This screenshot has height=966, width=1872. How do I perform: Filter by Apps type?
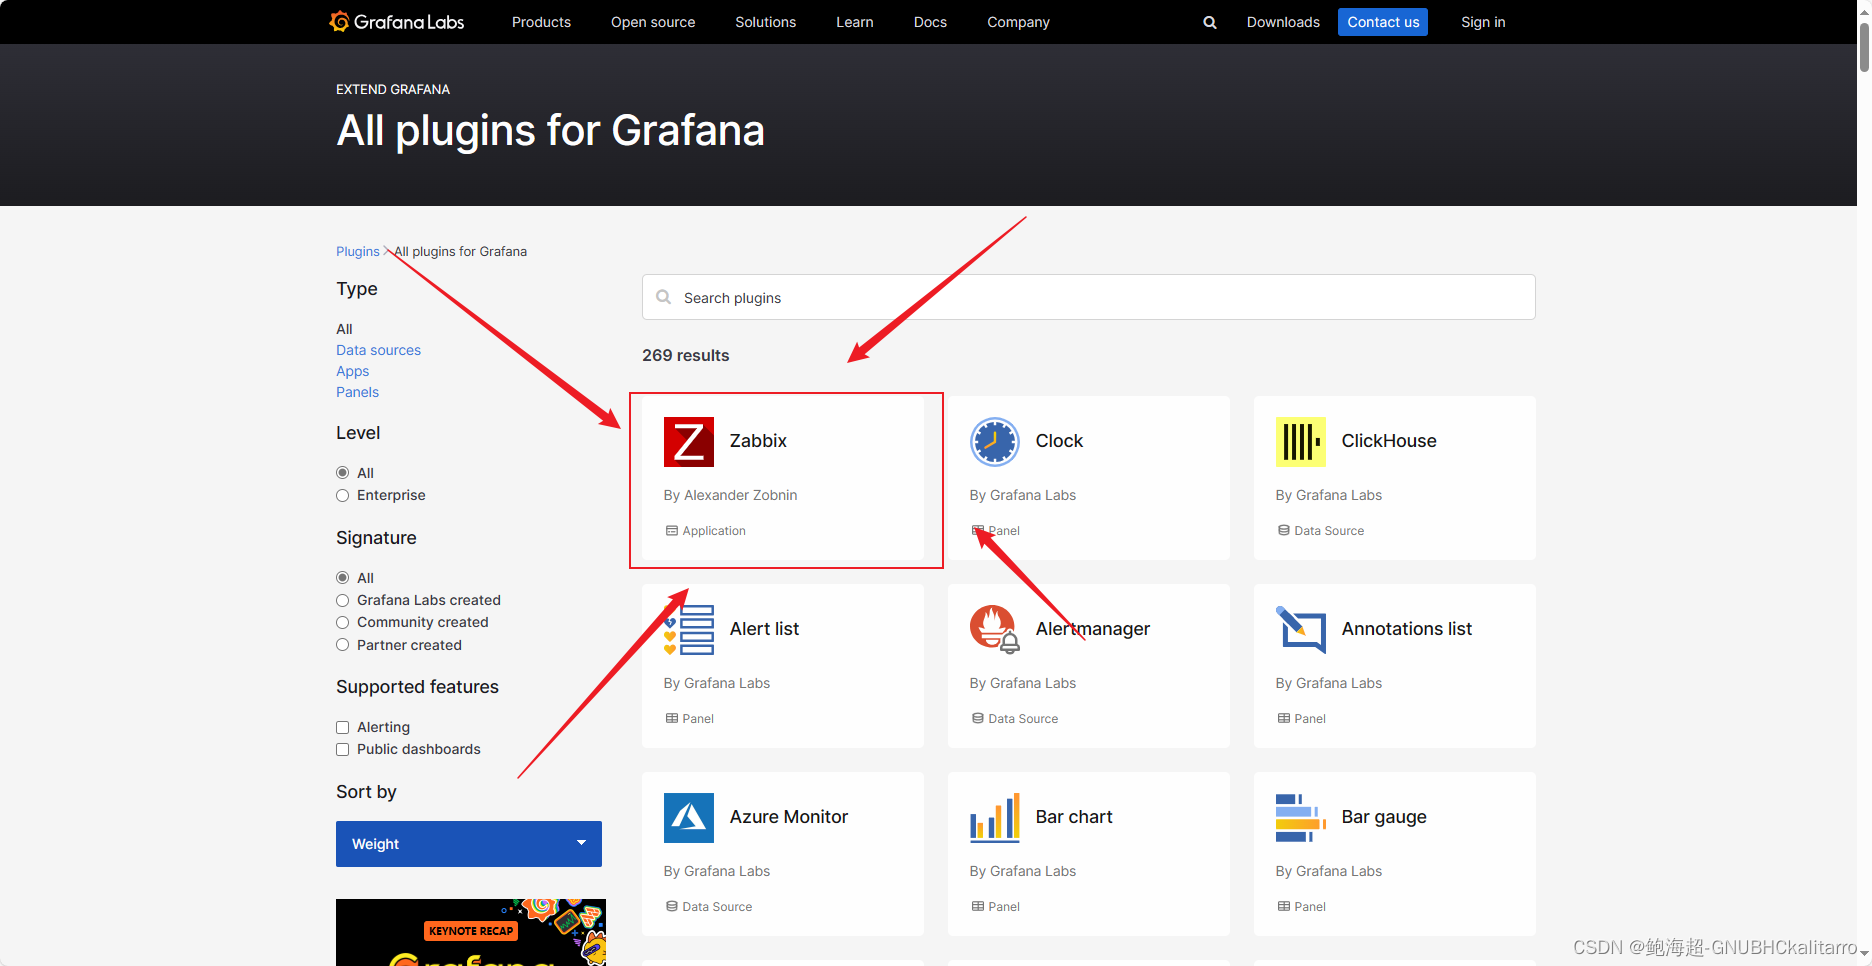[352, 371]
